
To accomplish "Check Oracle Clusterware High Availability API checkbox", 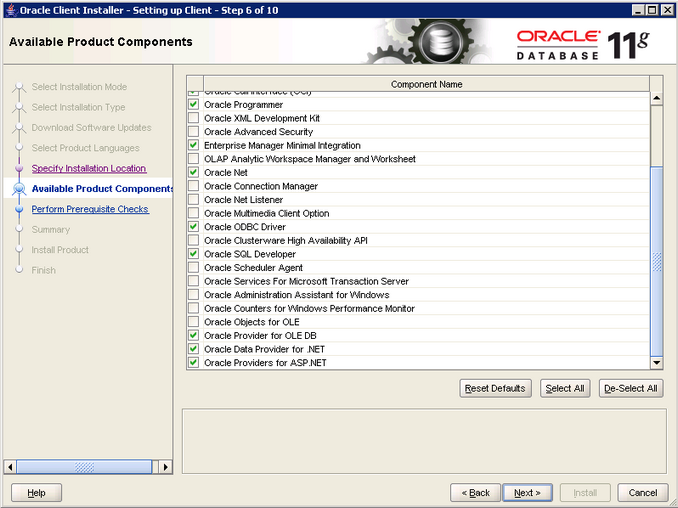I will tap(193, 240).
